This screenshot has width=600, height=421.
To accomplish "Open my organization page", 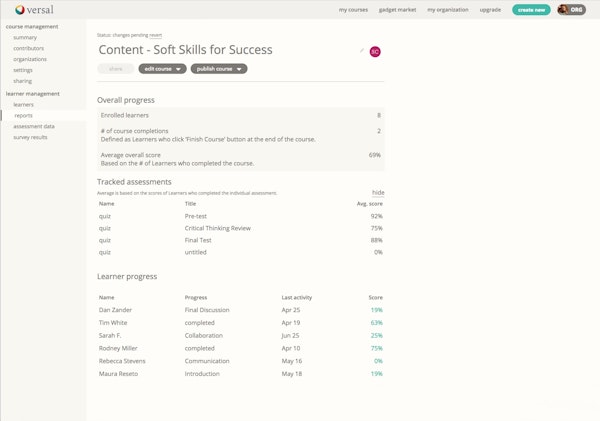I will [x=448, y=9].
